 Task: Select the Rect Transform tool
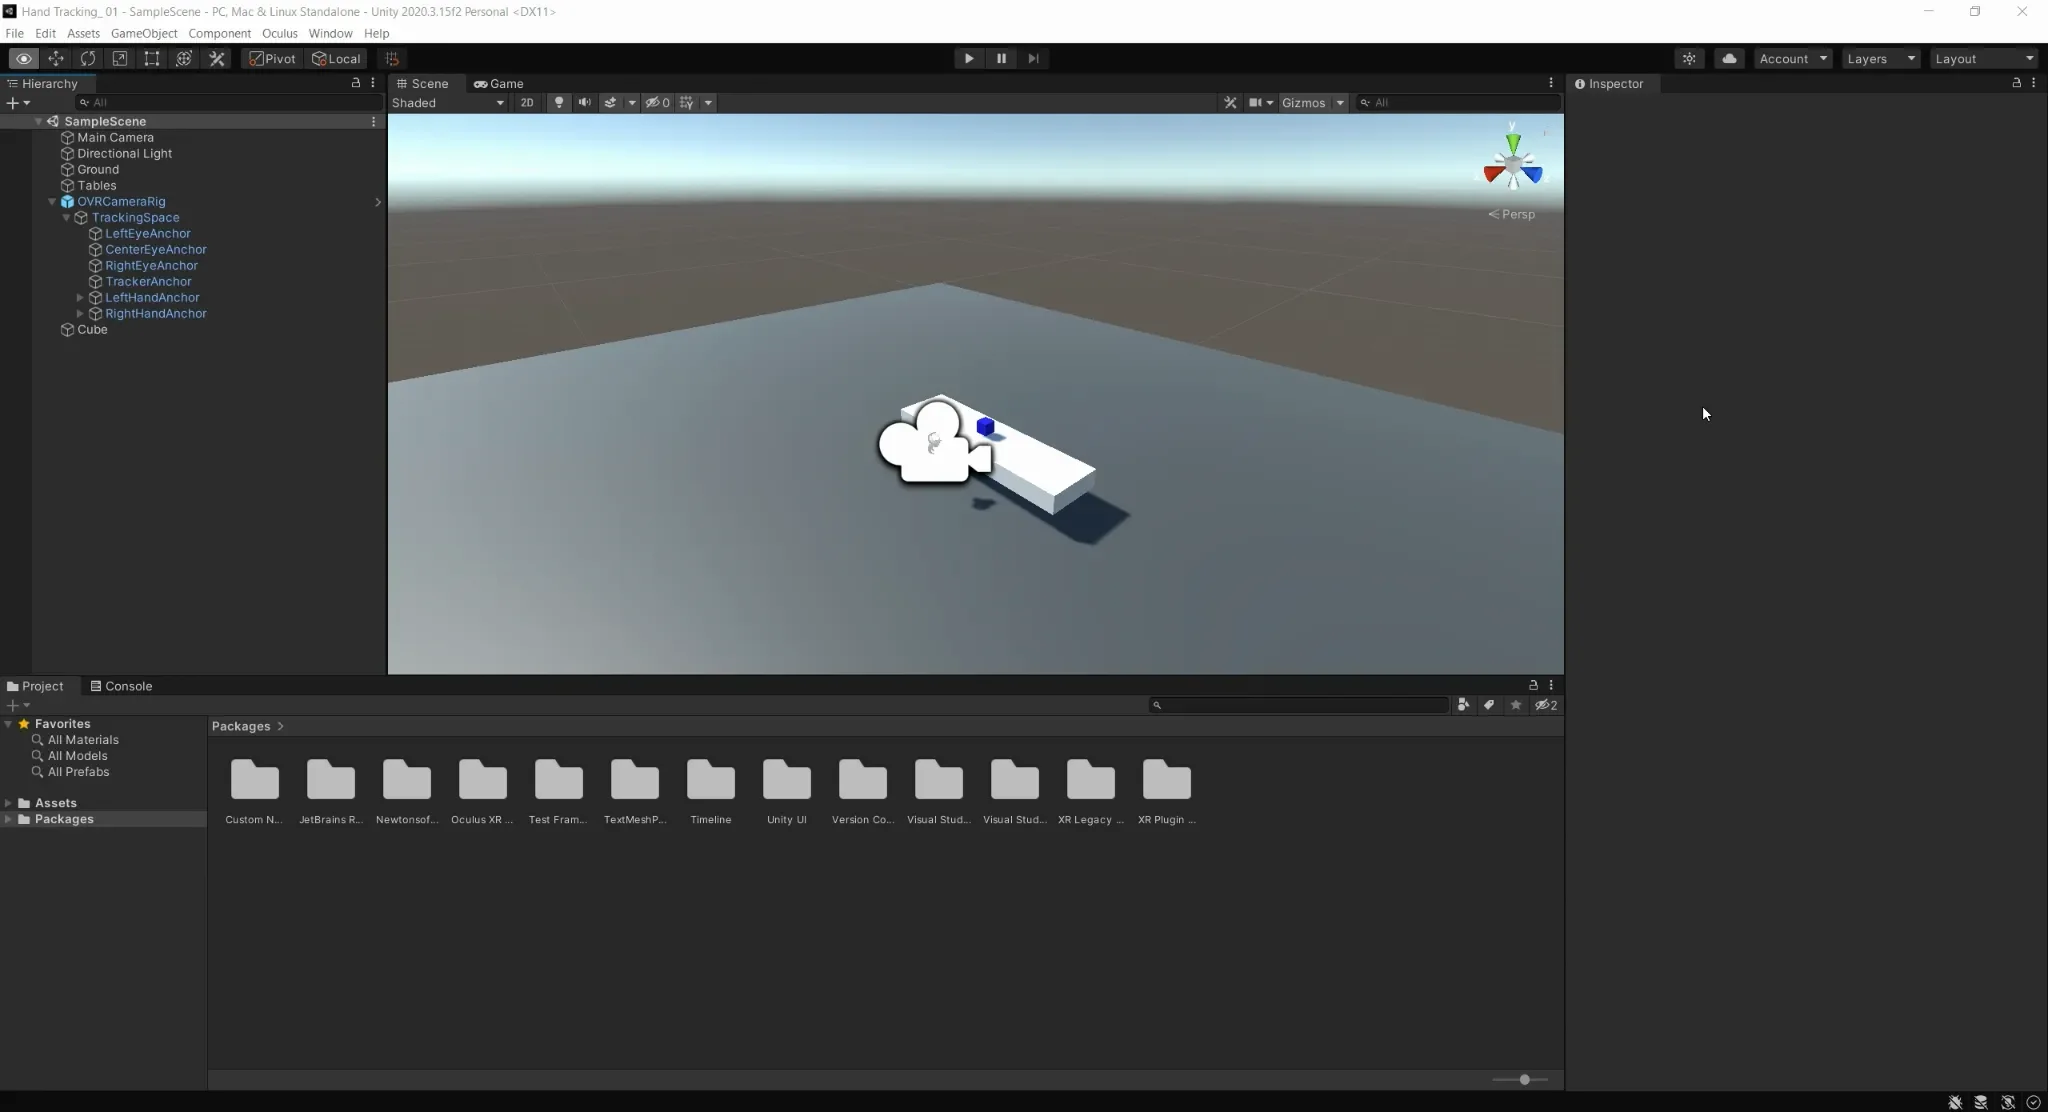(152, 59)
